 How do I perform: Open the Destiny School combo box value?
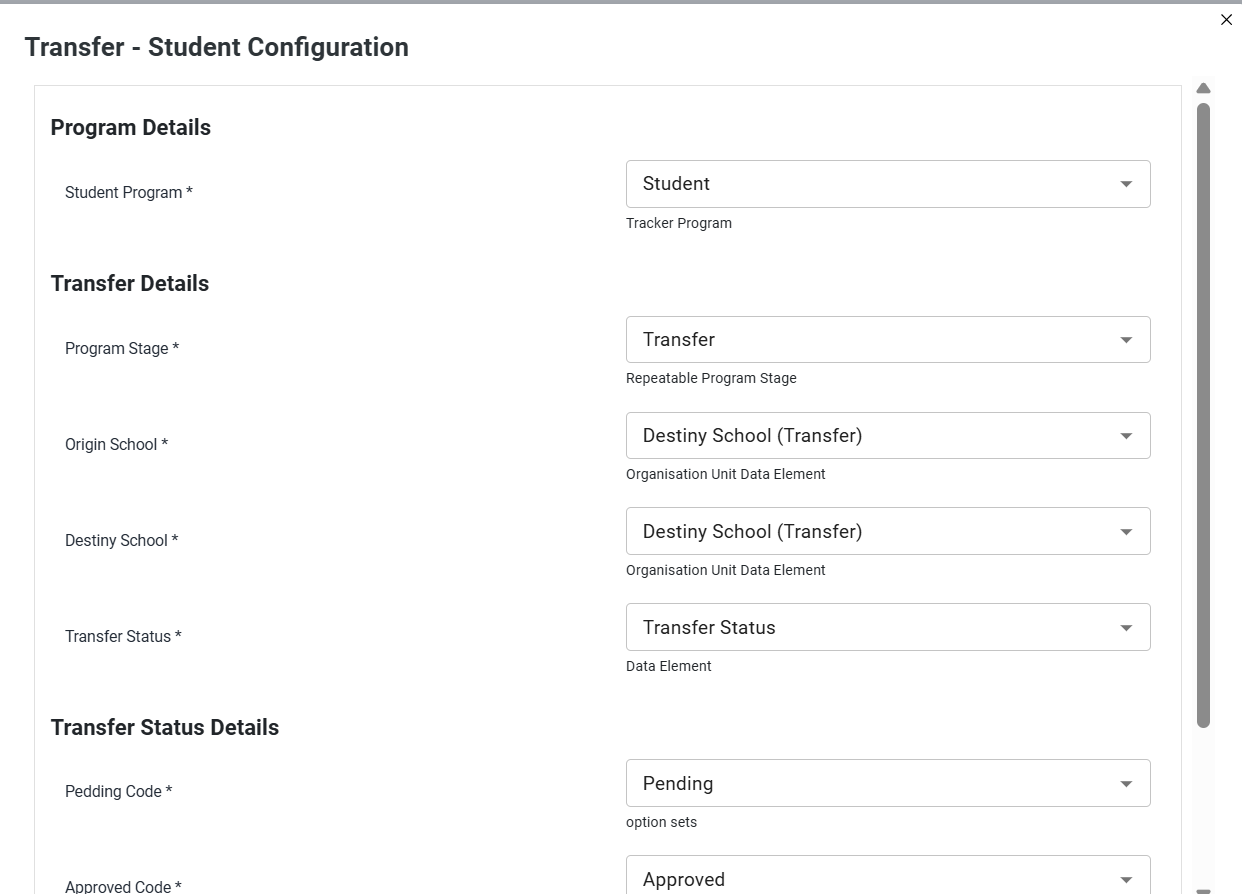888,531
